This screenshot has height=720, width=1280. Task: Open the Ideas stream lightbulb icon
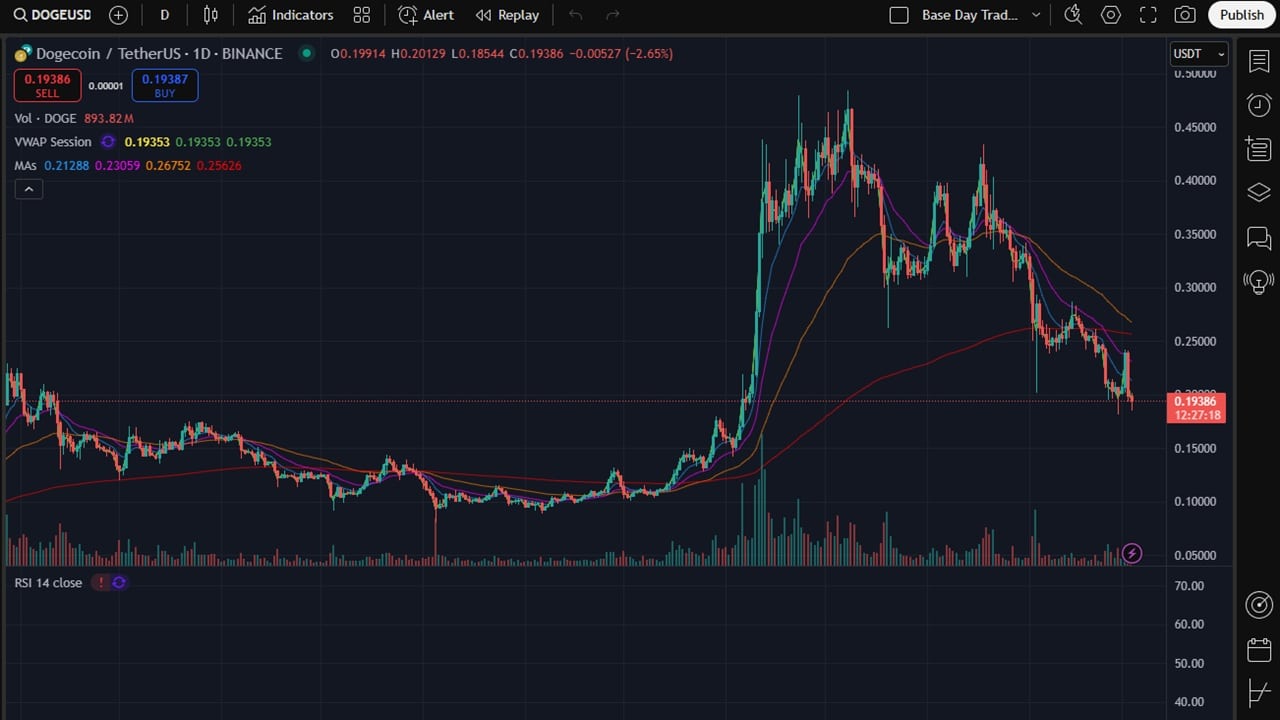(1259, 282)
